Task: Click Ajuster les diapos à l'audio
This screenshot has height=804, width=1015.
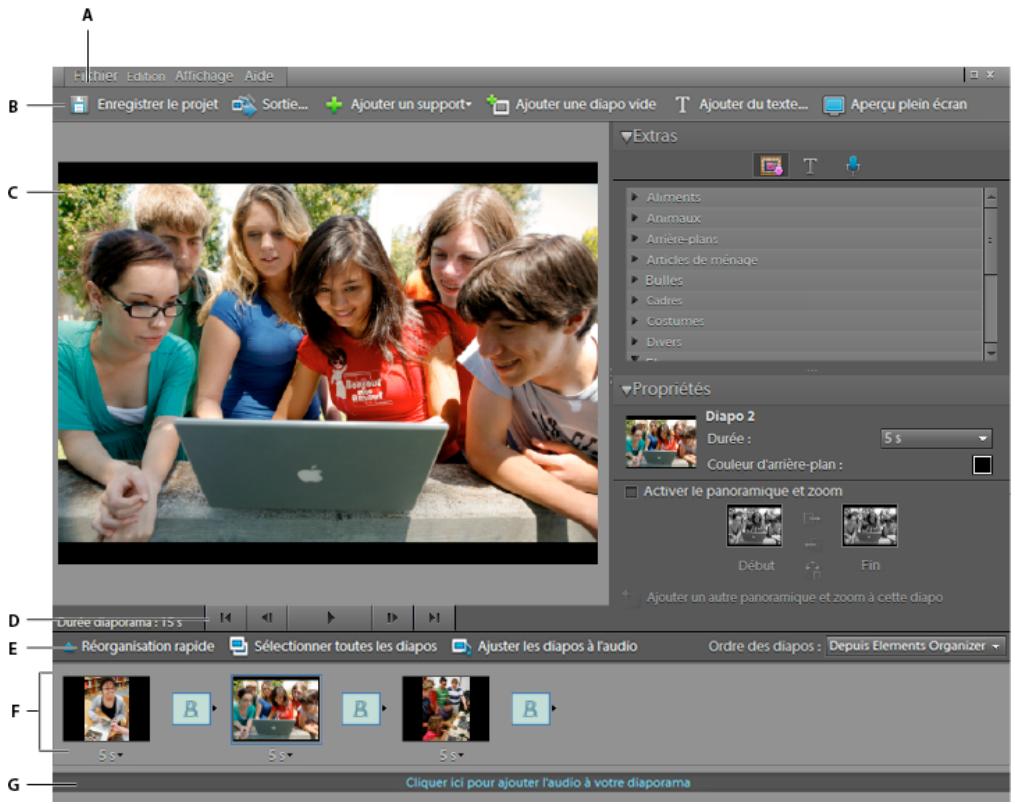Action: click(544, 647)
